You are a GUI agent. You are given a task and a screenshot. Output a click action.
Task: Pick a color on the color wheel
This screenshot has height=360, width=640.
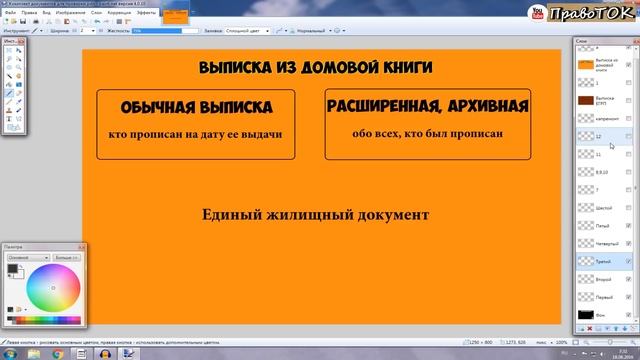click(x=53, y=288)
